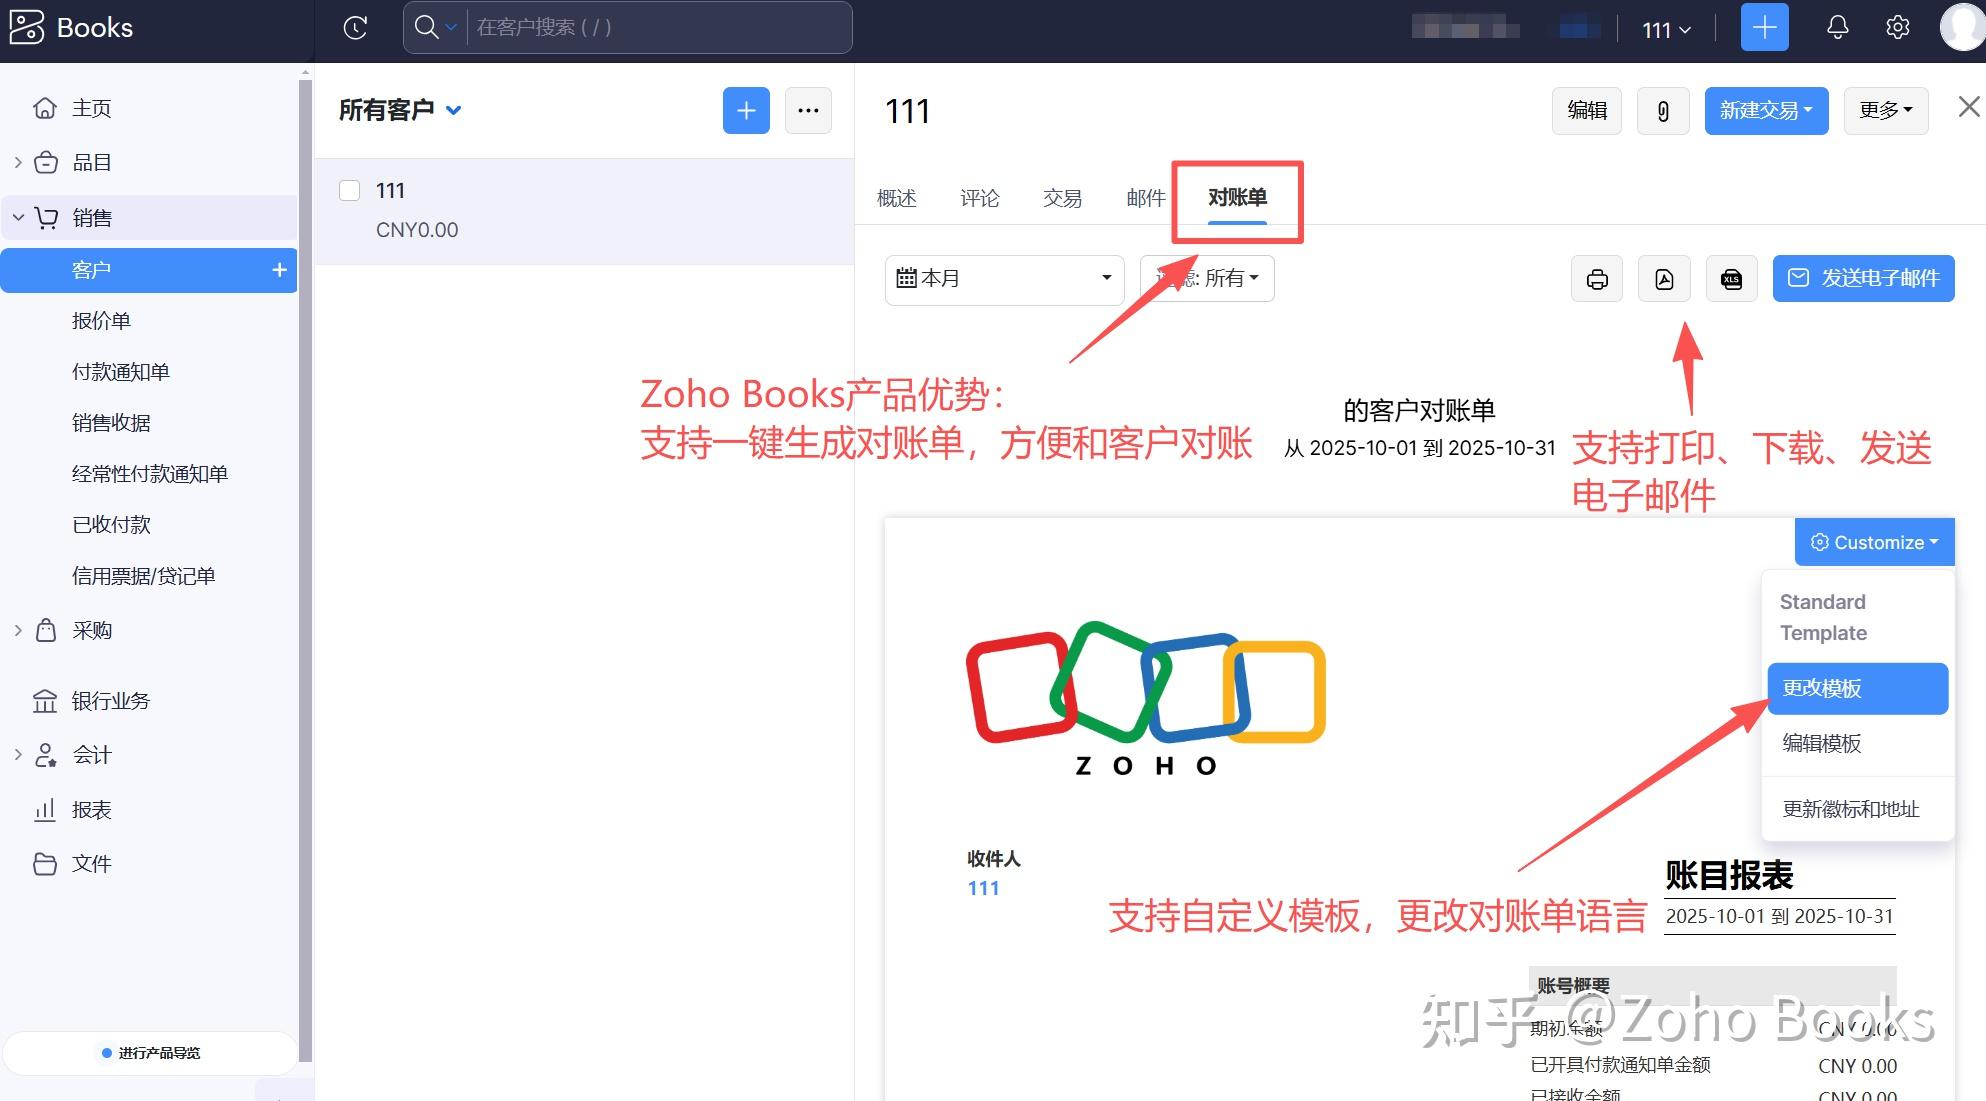Print the customer statement
Image resolution: width=1986 pixels, height=1101 pixels.
(x=1597, y=278)
